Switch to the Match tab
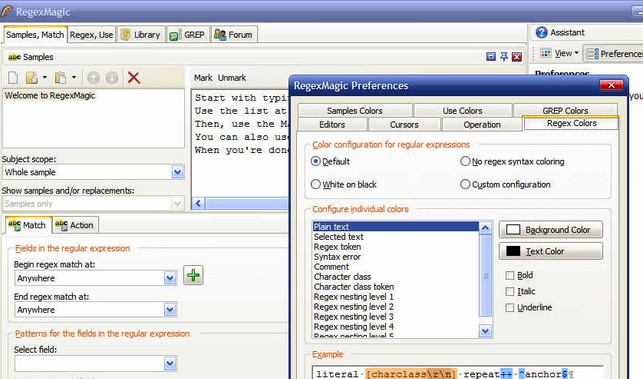The width and height of the screenshot is (643, 379). [x=28, y=225]
